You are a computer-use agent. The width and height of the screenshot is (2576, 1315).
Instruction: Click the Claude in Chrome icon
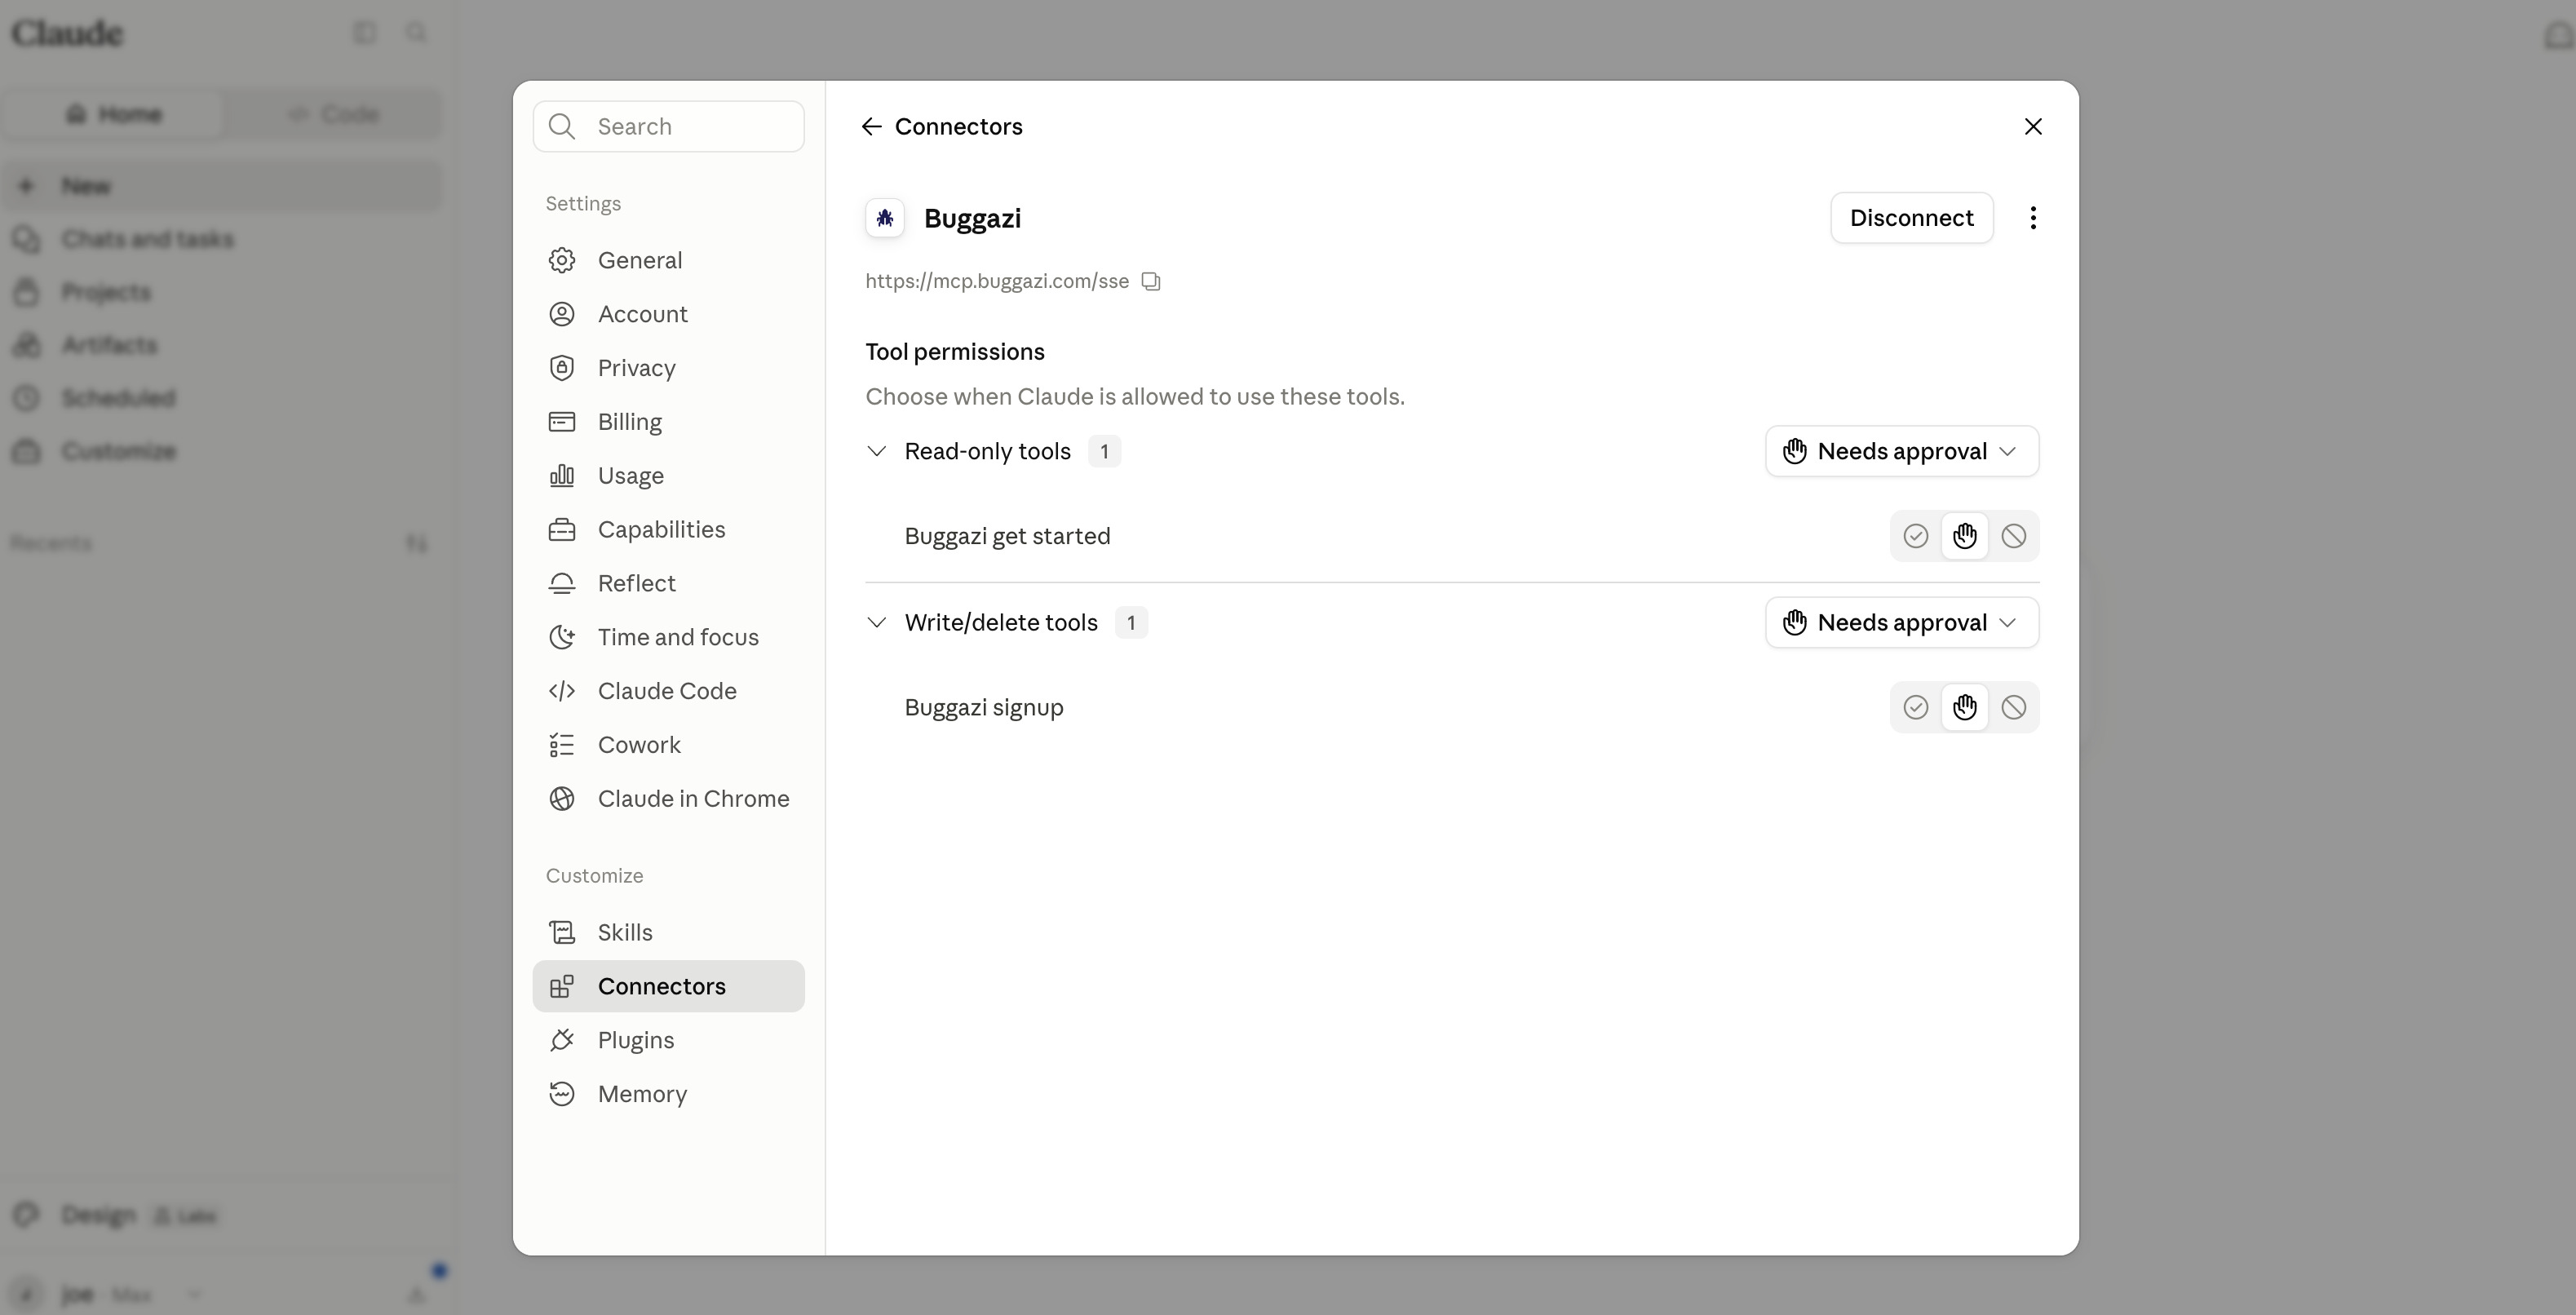click(562, 799)
